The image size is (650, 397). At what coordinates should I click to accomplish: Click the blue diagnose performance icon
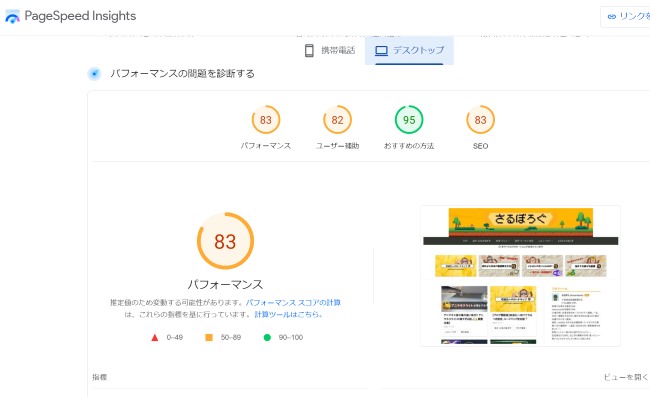[x=95, y=74]
